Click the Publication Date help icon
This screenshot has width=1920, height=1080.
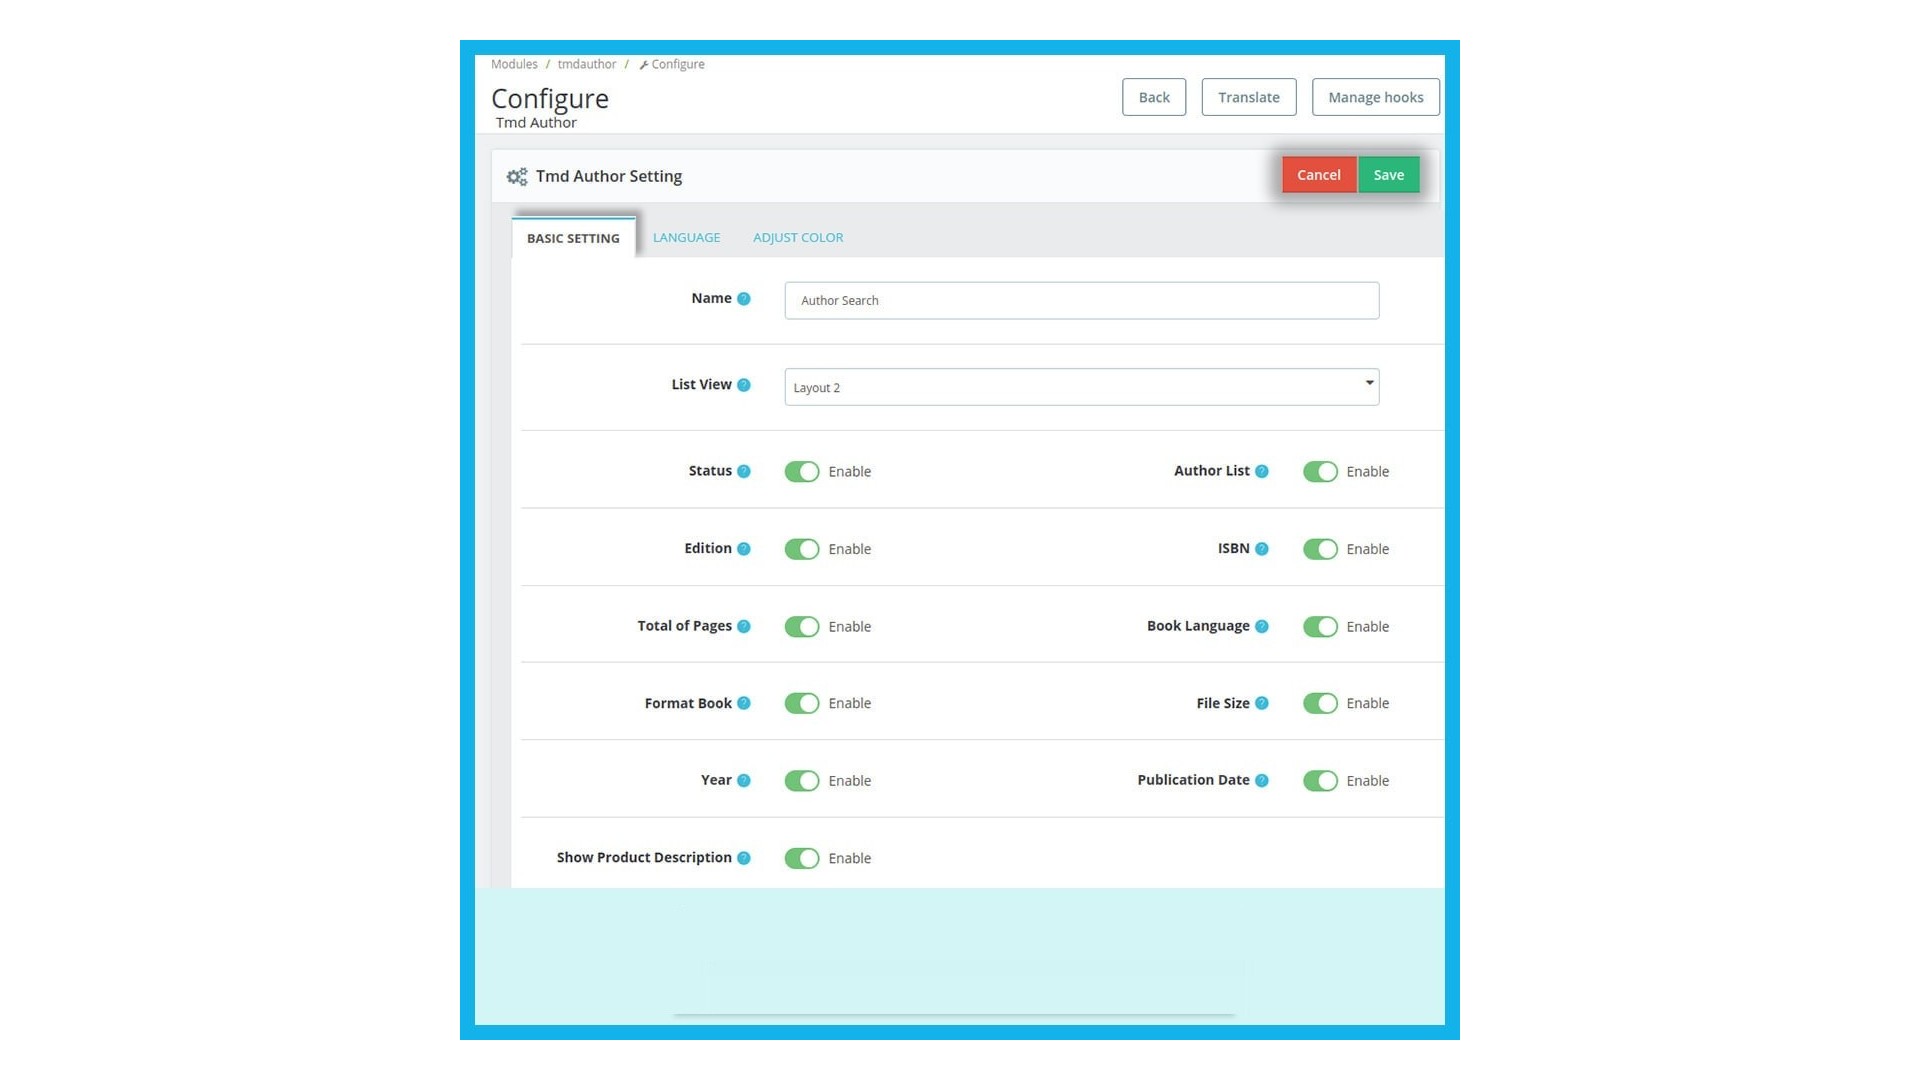(x=1261, y=780)
